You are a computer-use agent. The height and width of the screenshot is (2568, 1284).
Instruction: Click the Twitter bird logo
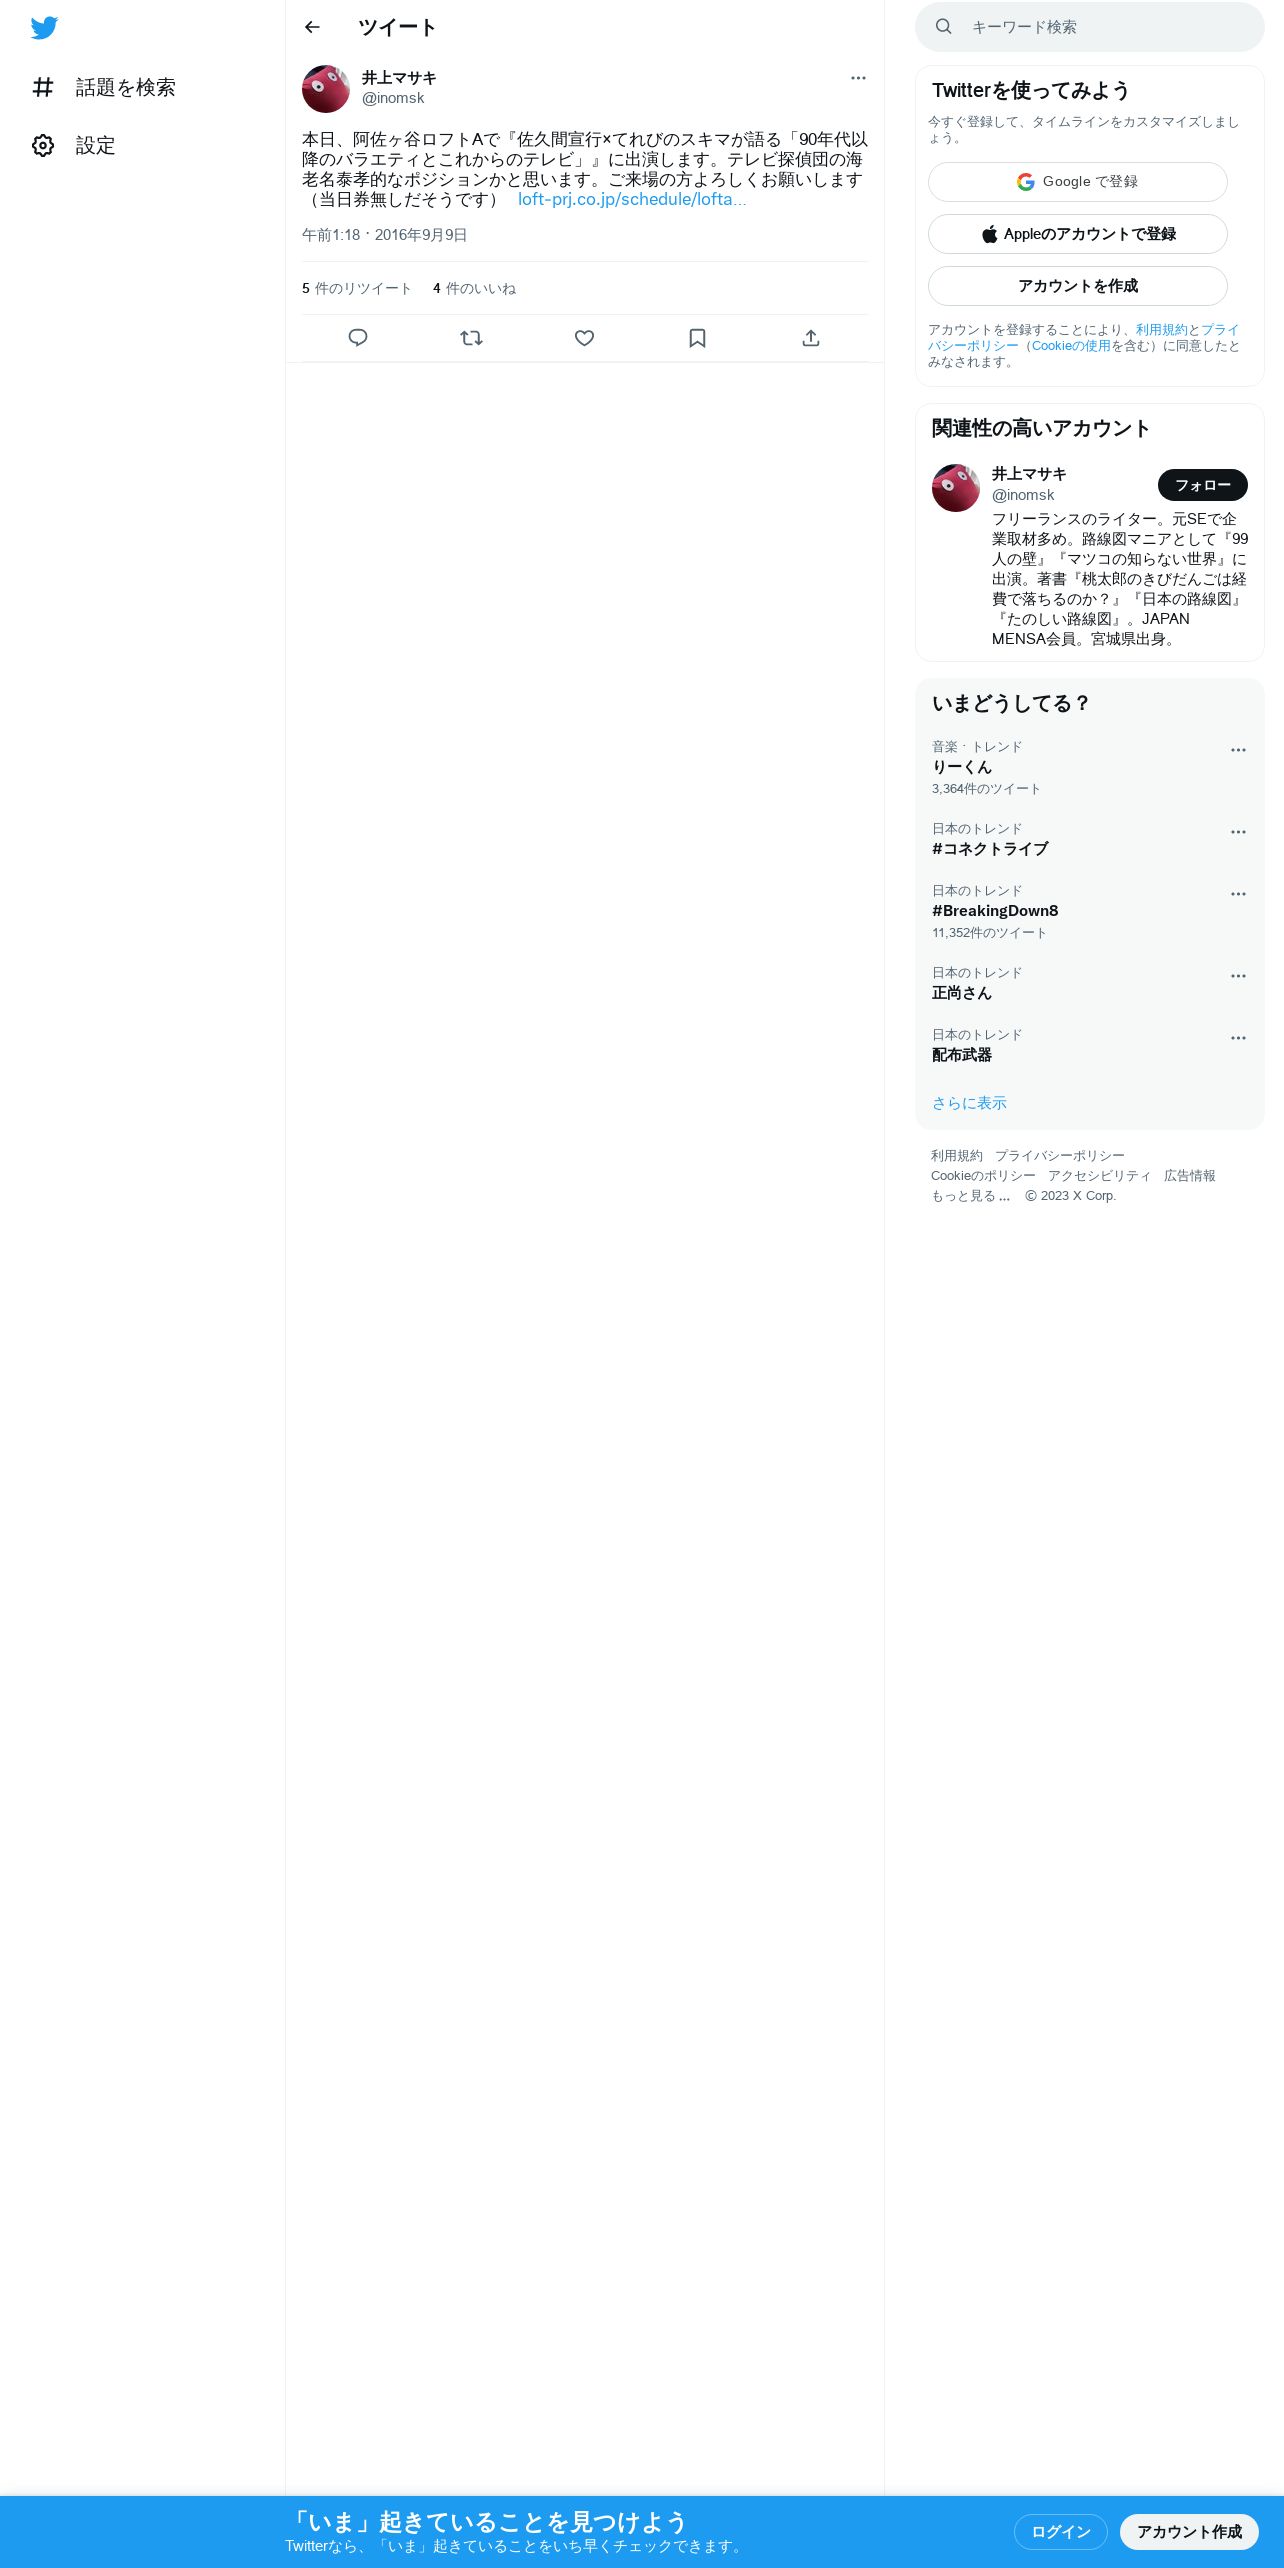[x=44, y=28]
